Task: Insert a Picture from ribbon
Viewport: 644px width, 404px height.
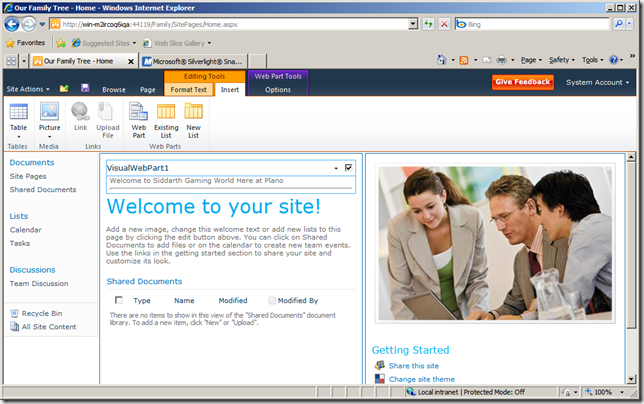Action: 49,112
